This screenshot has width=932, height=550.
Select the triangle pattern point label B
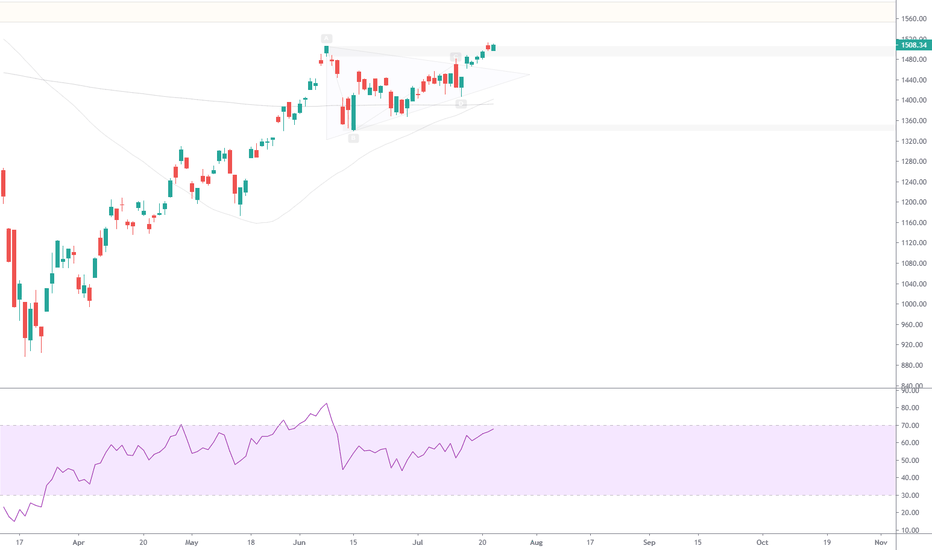coord(354,138)
